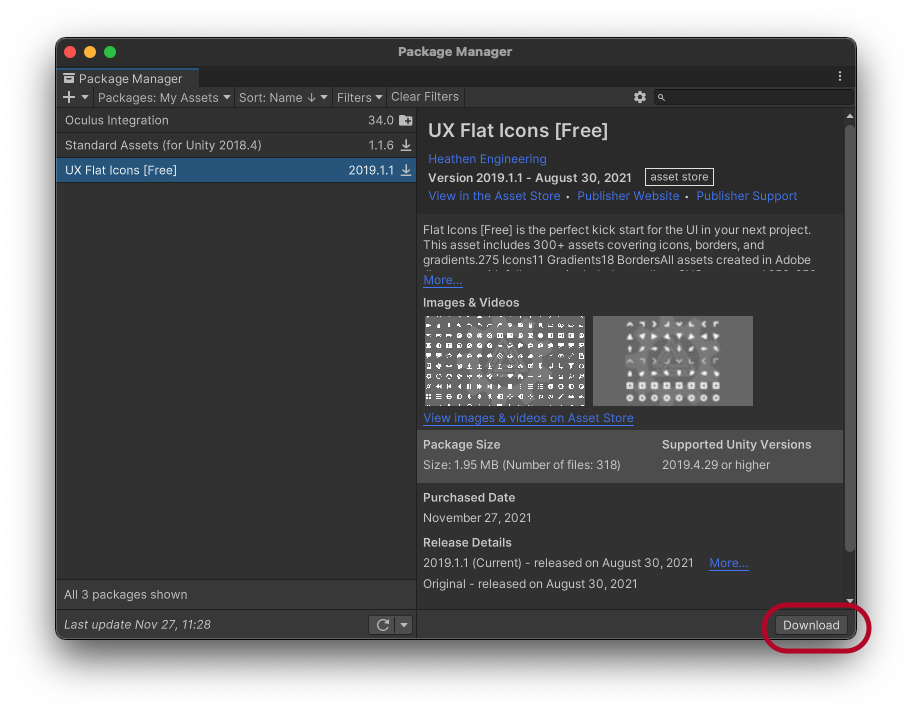This screenshot has height=713, width=912.
Task: Open the refresh options dropdown arrow
Action: click(404, 625)
